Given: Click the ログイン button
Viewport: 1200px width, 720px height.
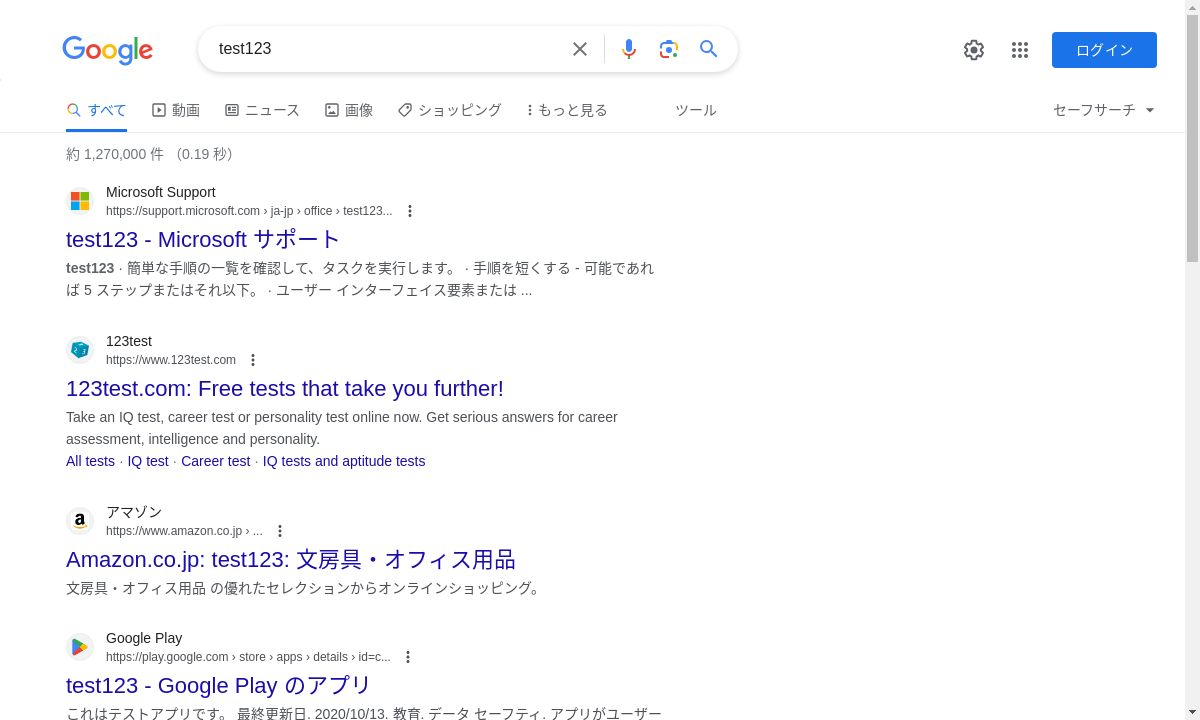Looking at the screenshot, I should 1104,50.
